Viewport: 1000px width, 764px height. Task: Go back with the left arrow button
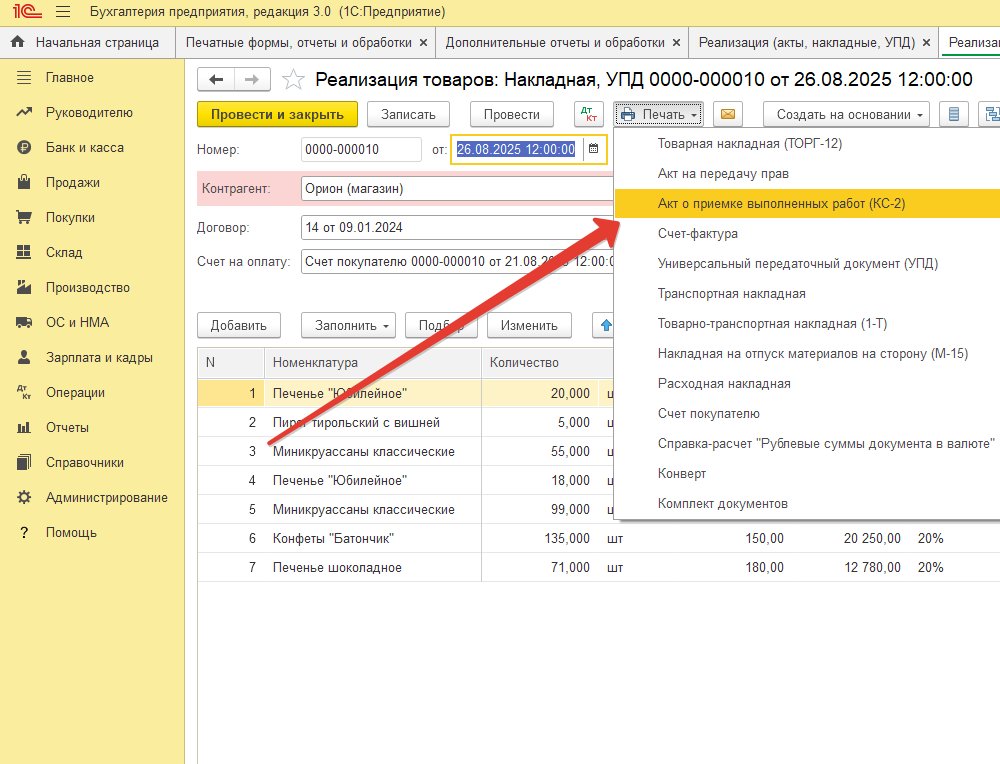[216, 80]
